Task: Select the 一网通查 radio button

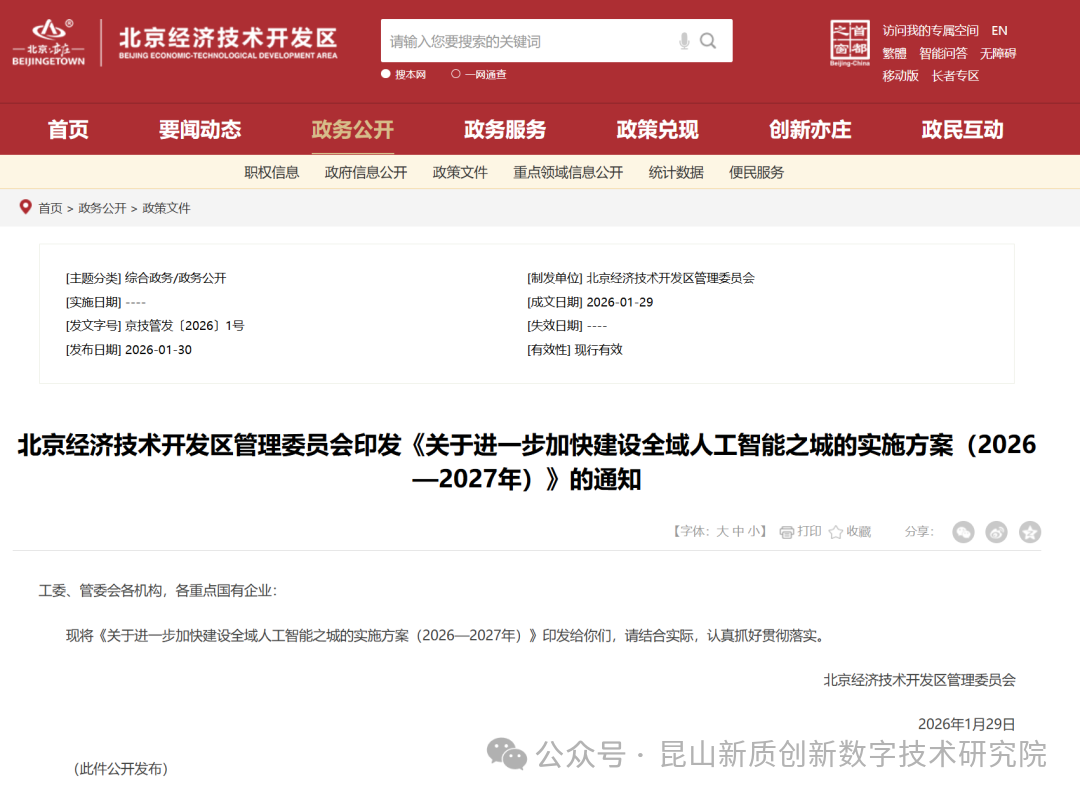Action: tap(456, 74)
